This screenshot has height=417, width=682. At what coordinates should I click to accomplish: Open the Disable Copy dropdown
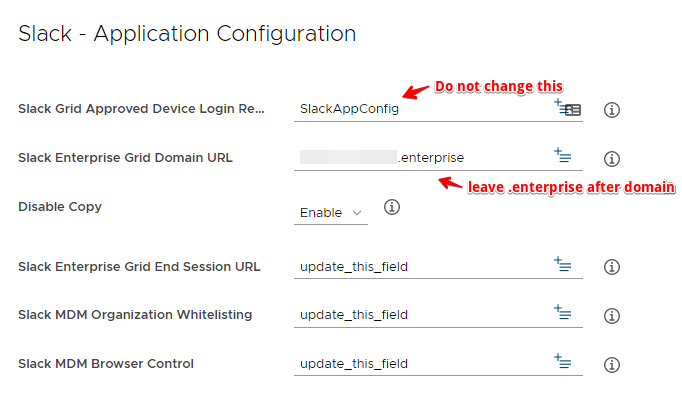point(332,213)
